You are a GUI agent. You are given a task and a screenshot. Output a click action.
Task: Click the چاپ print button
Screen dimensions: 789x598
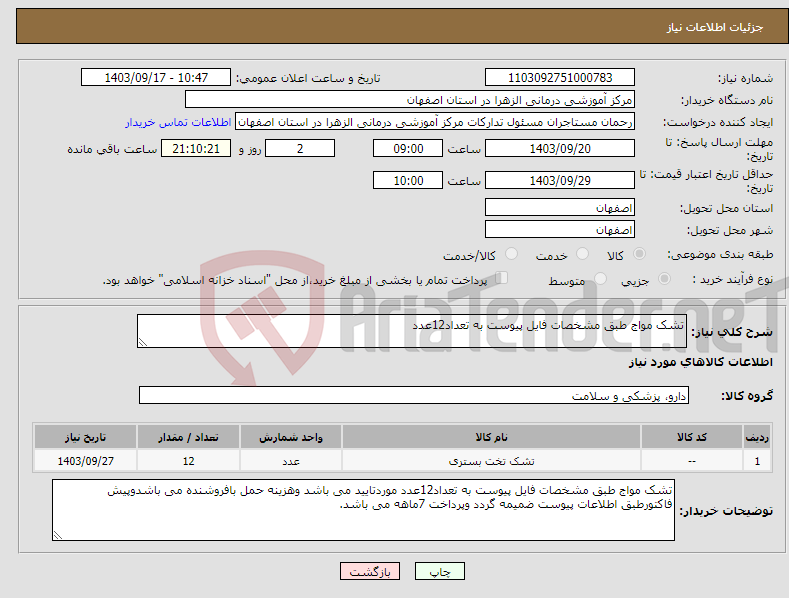click(439, 571)
